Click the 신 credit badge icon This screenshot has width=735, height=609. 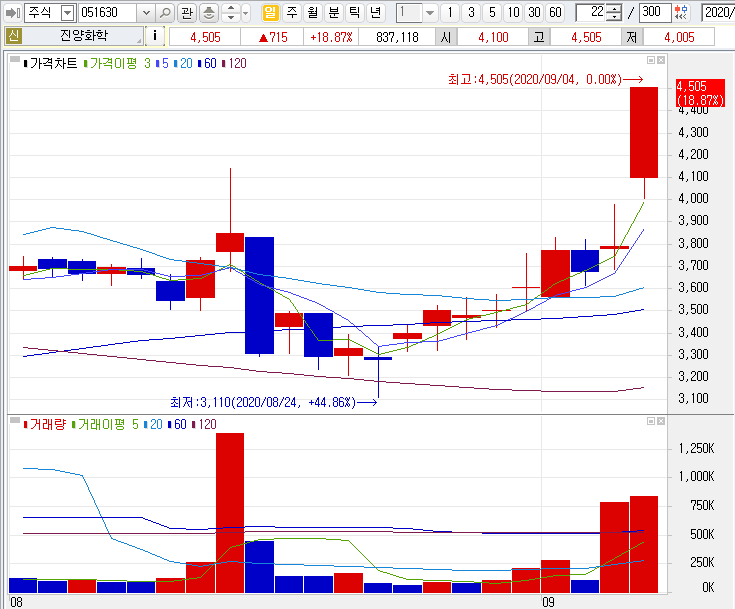(x=13, y=36)
